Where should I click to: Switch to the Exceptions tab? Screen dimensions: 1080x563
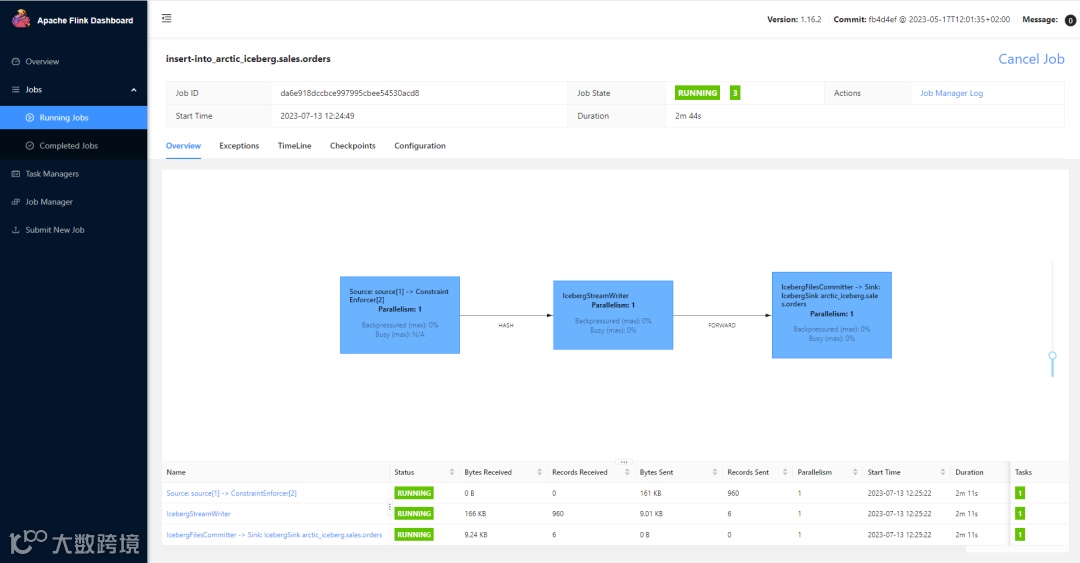click(x=239, y=146)
